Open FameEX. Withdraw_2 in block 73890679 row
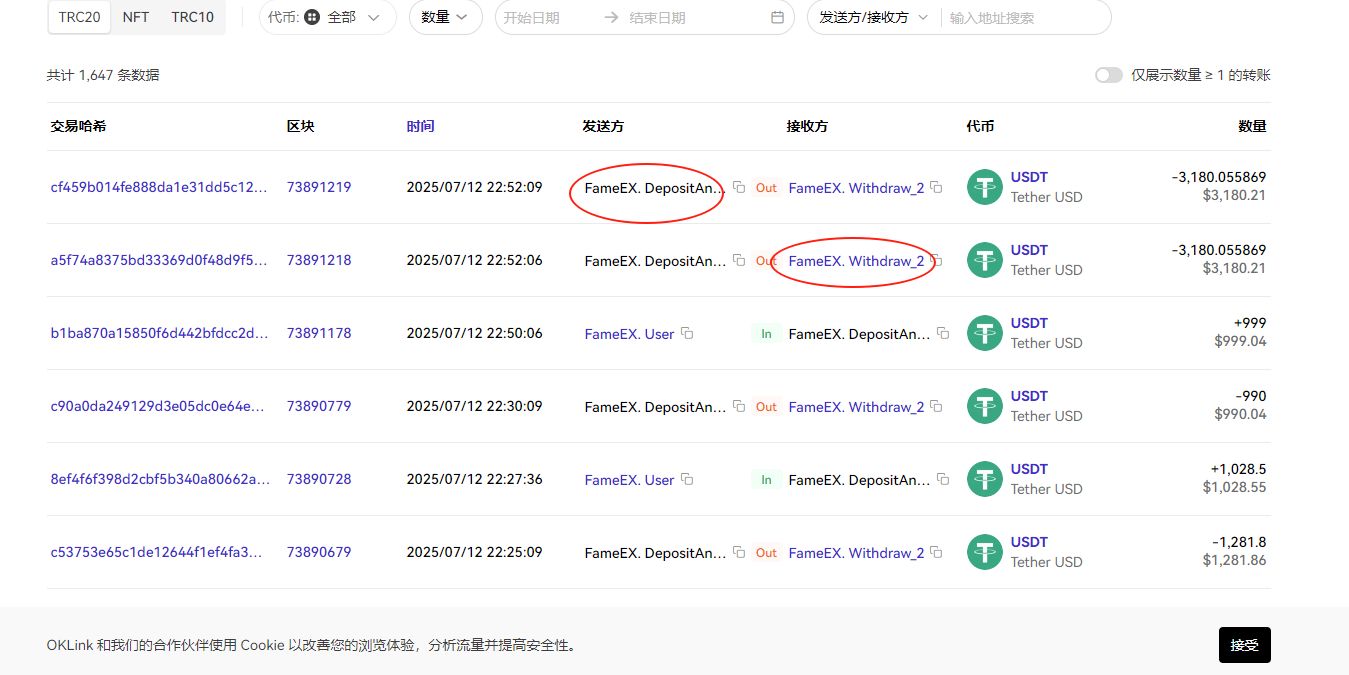Image resolution: width=1349 pixels, height=675 pixels. click(857, 553)
